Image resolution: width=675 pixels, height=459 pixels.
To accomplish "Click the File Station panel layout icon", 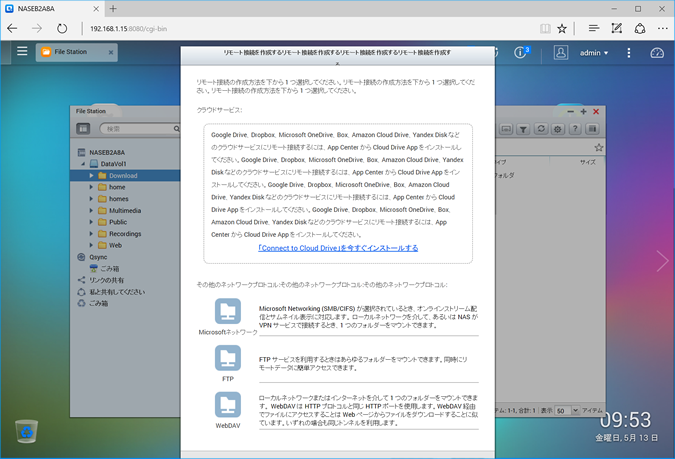I will (593, 129).
